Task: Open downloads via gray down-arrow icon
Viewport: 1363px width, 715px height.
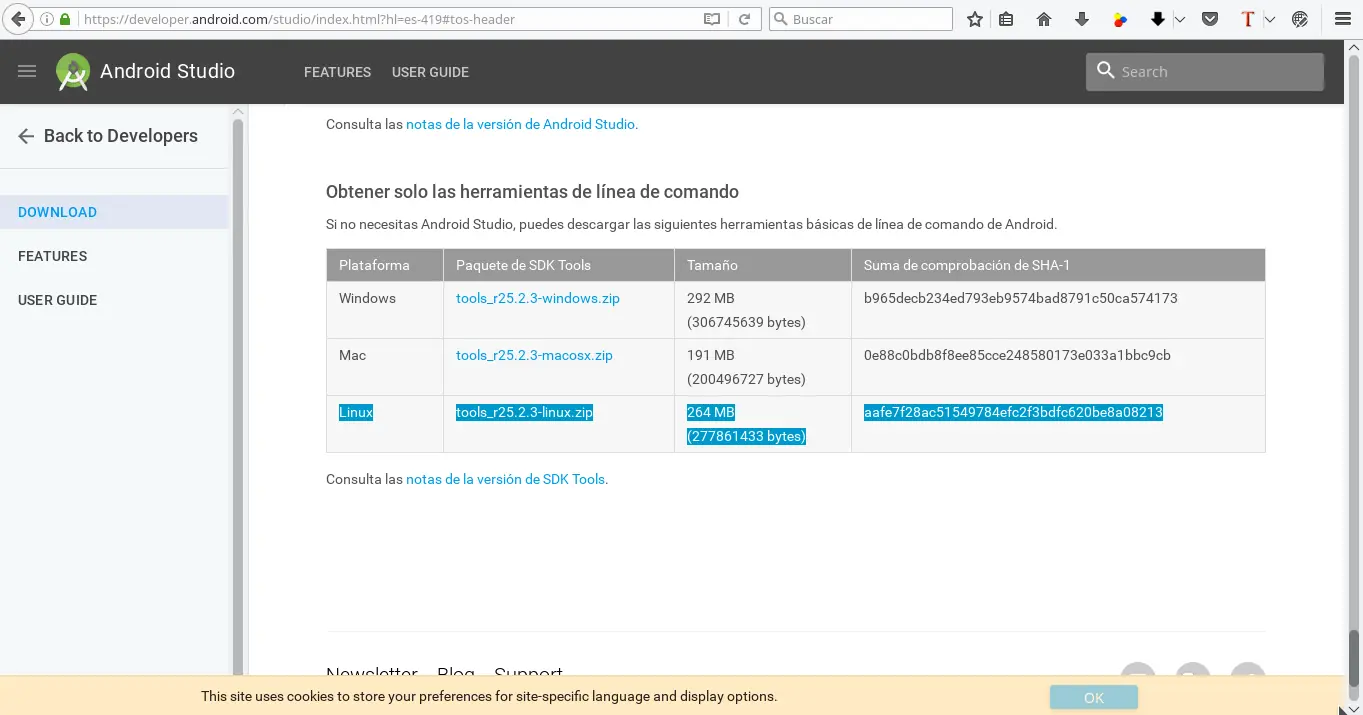Action: click(1082, 19)
